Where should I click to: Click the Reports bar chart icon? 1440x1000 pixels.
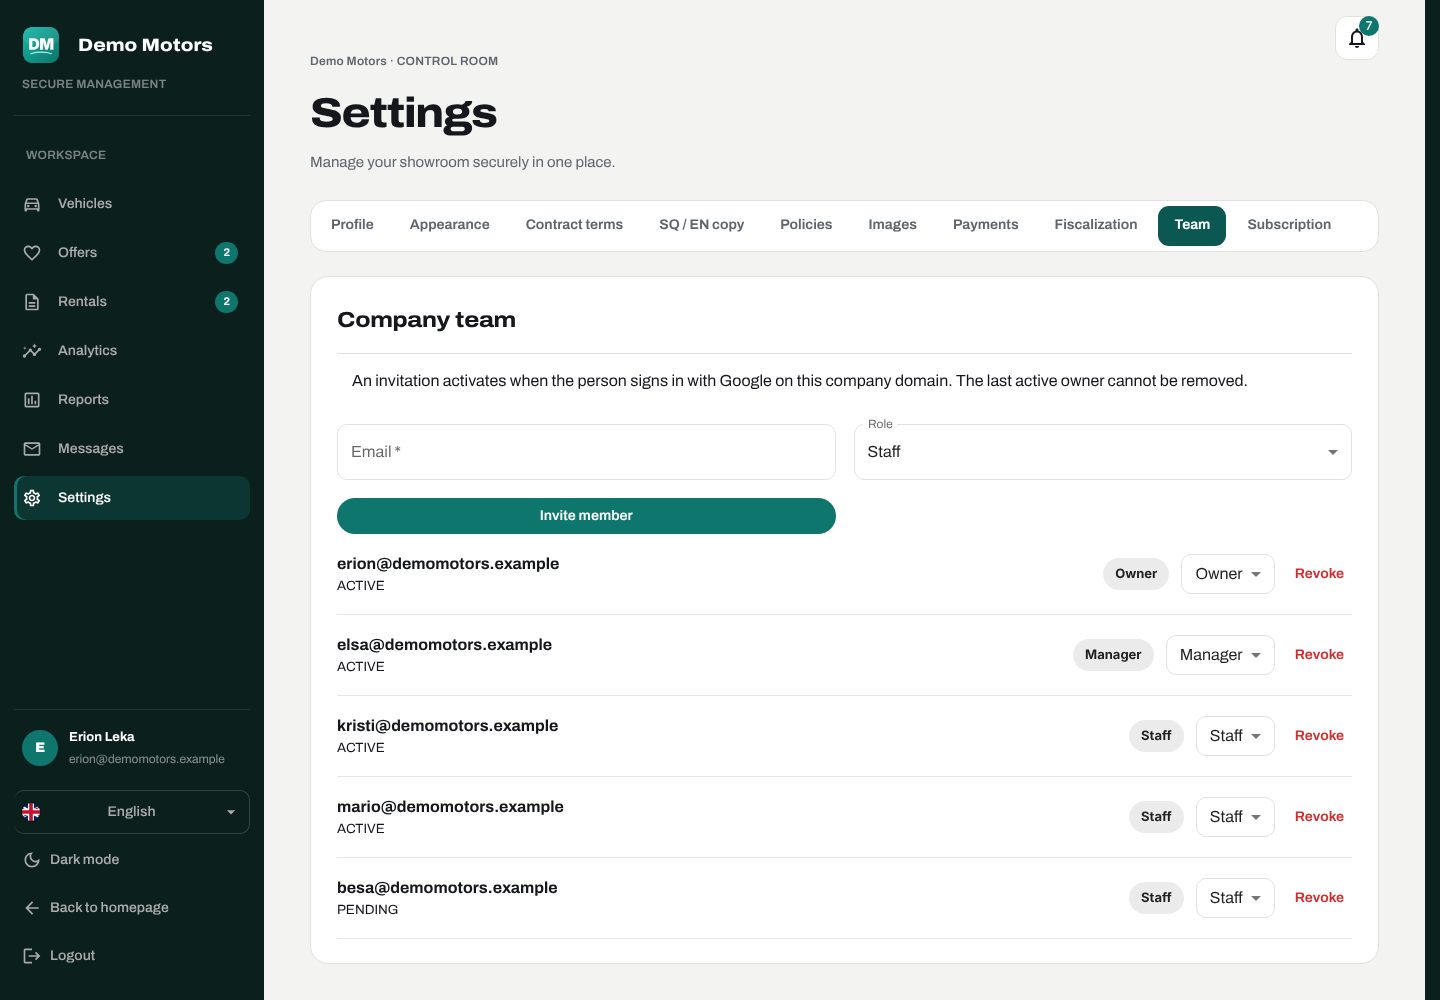[x=32, y=400]
